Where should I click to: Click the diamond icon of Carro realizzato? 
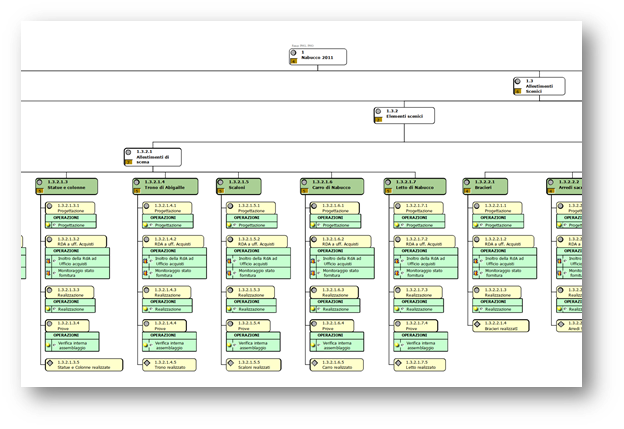[x=312, y=364]
